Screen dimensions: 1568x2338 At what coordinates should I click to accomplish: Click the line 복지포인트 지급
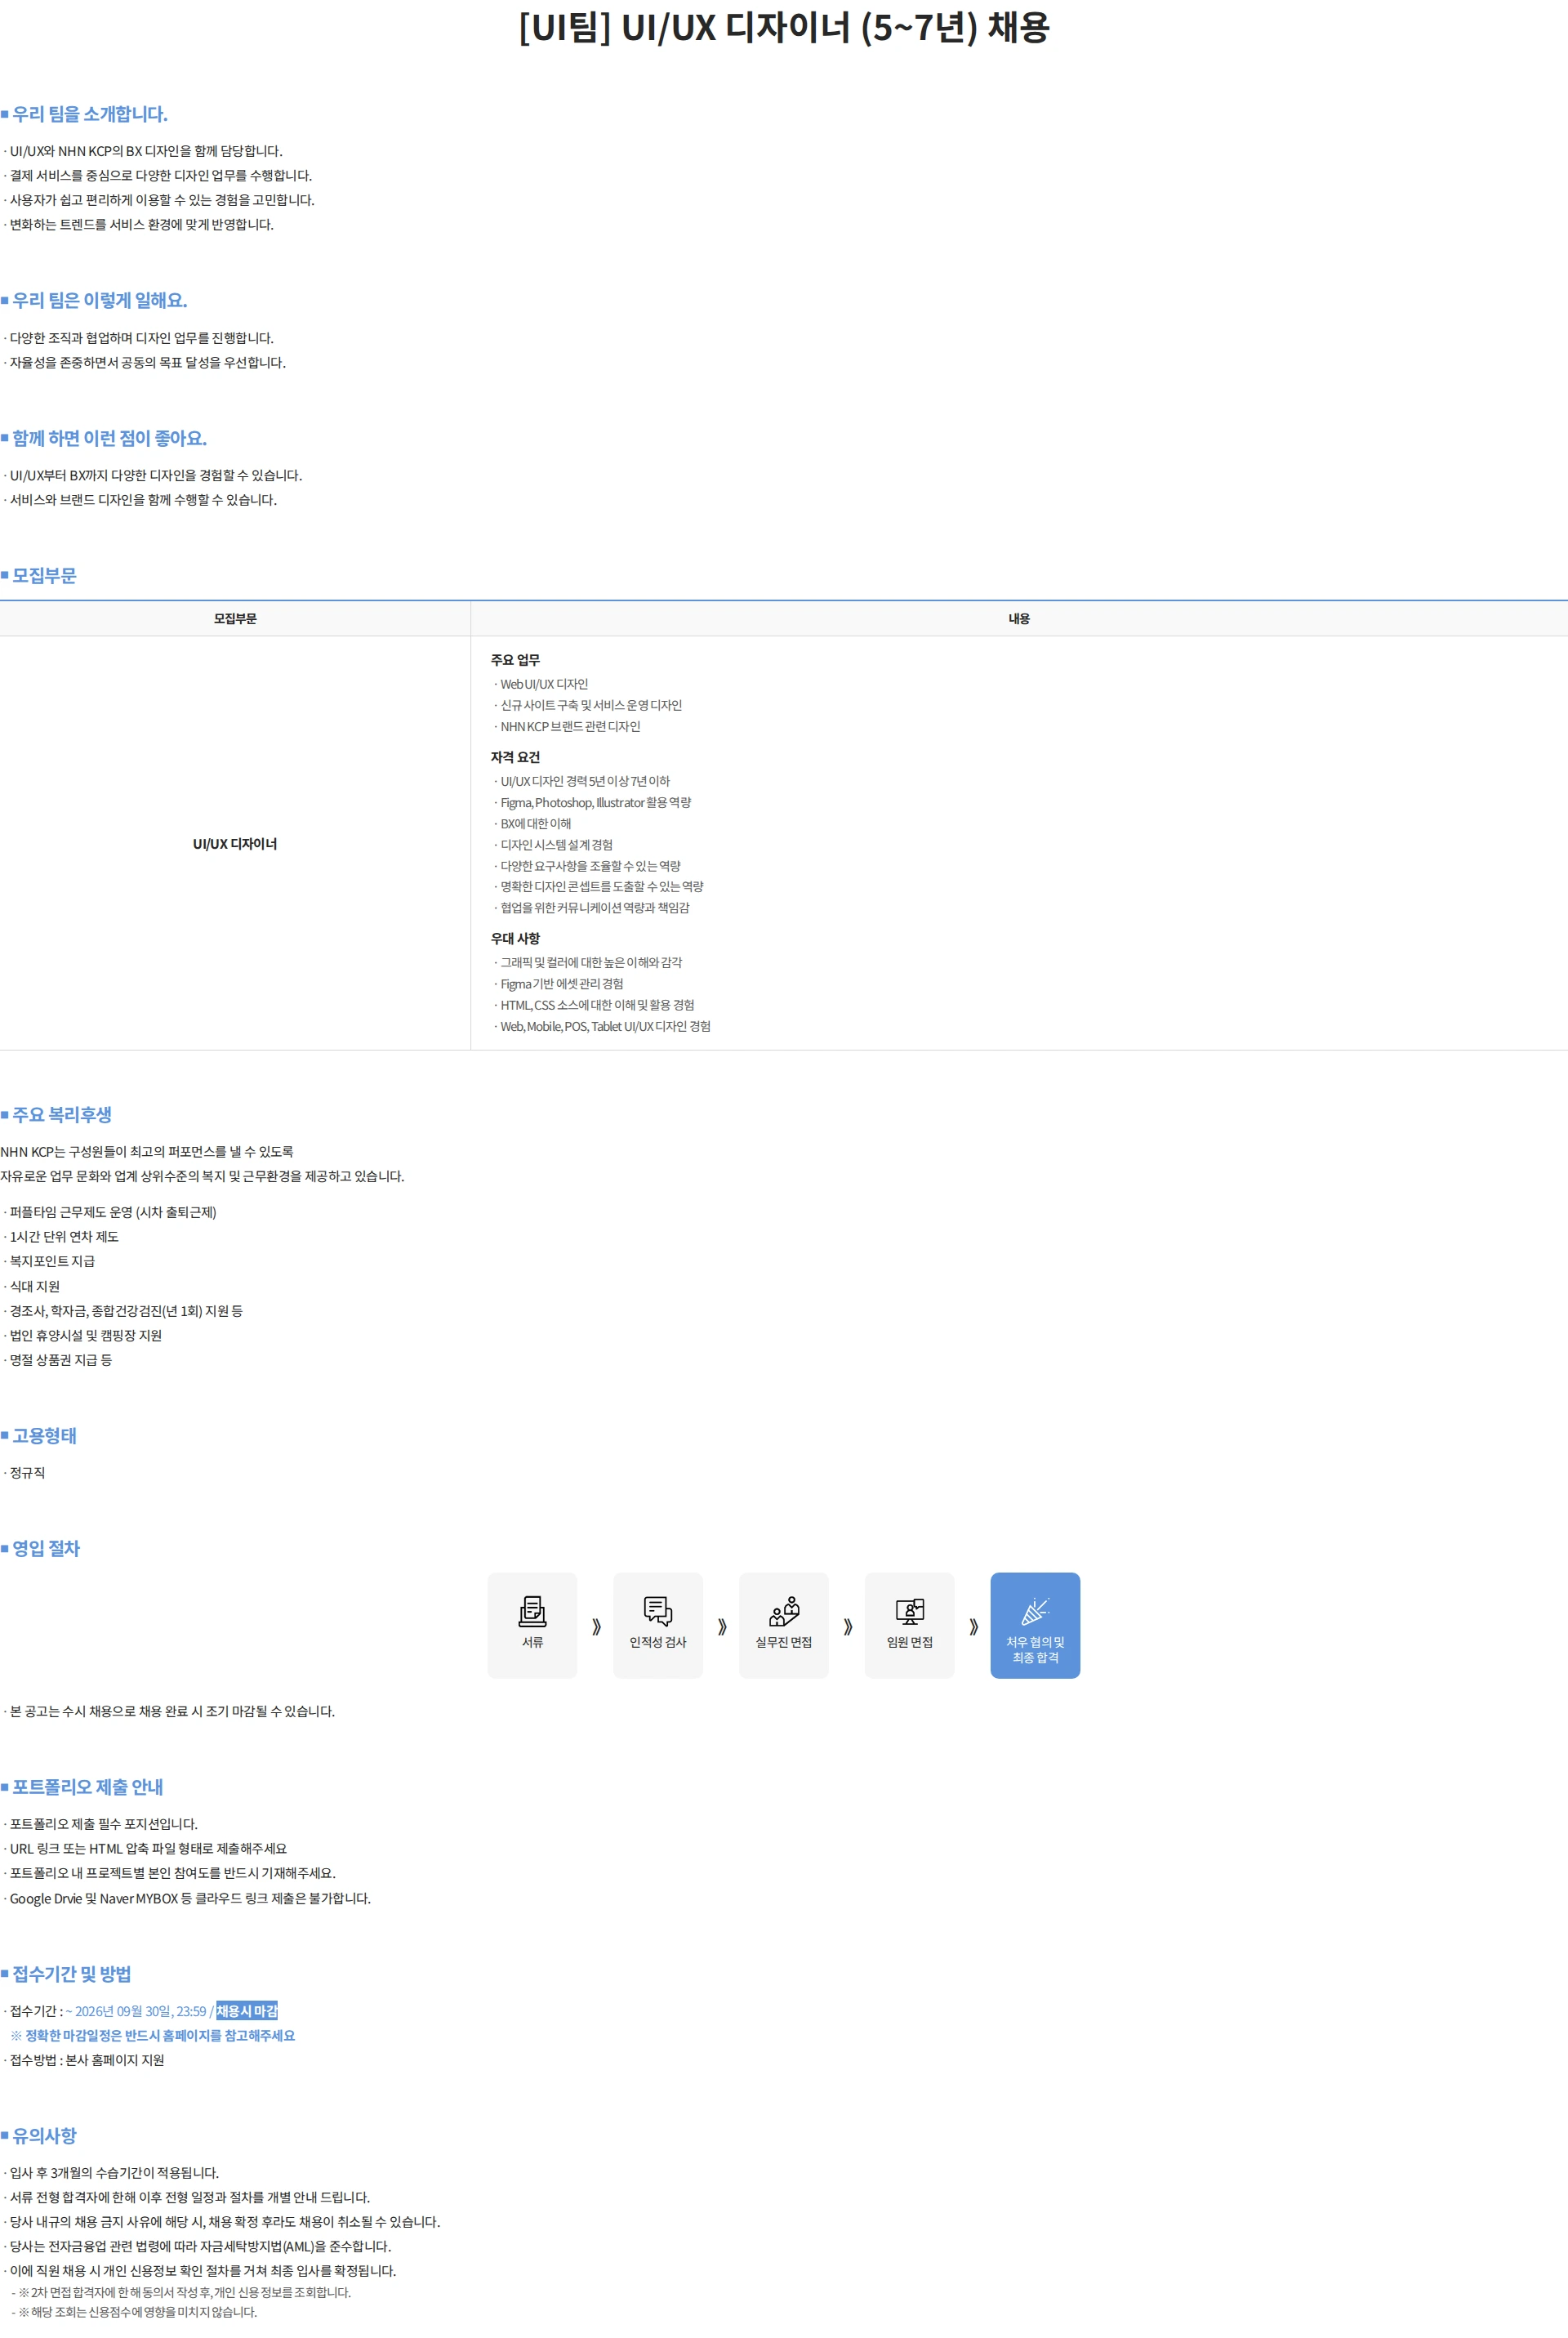[52, 1261]
